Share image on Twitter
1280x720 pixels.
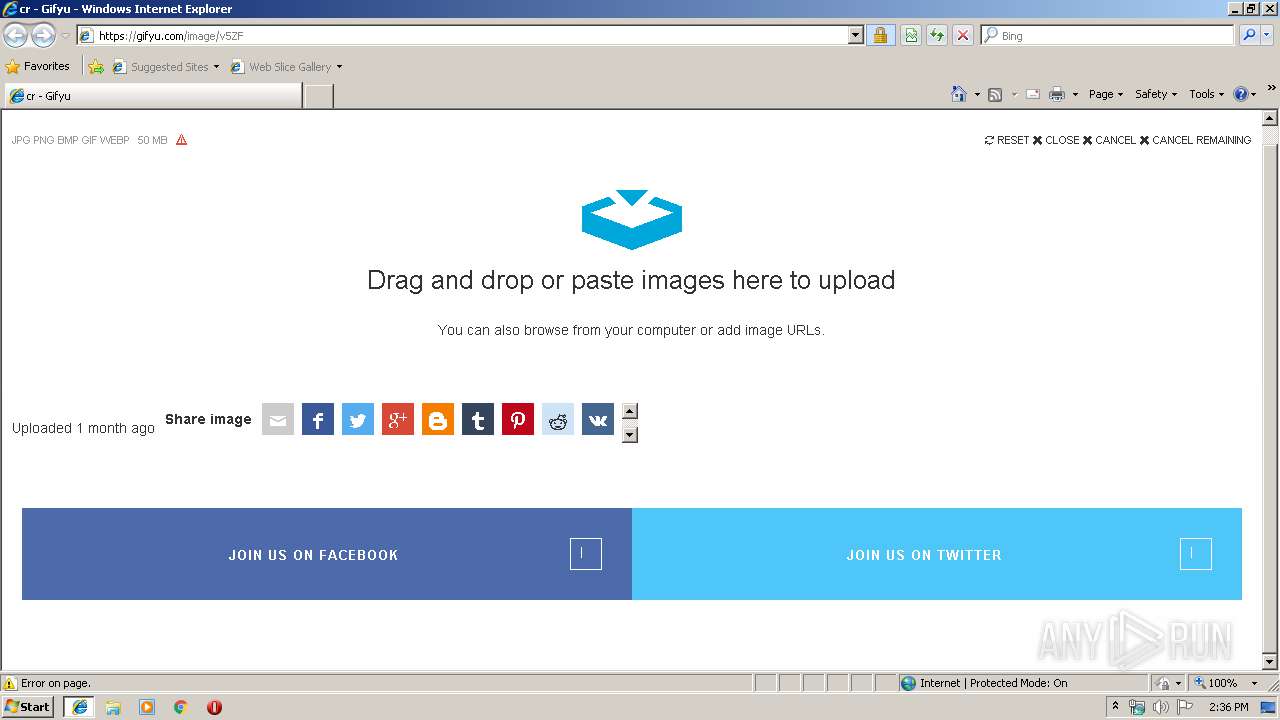(x=358, y=420)
